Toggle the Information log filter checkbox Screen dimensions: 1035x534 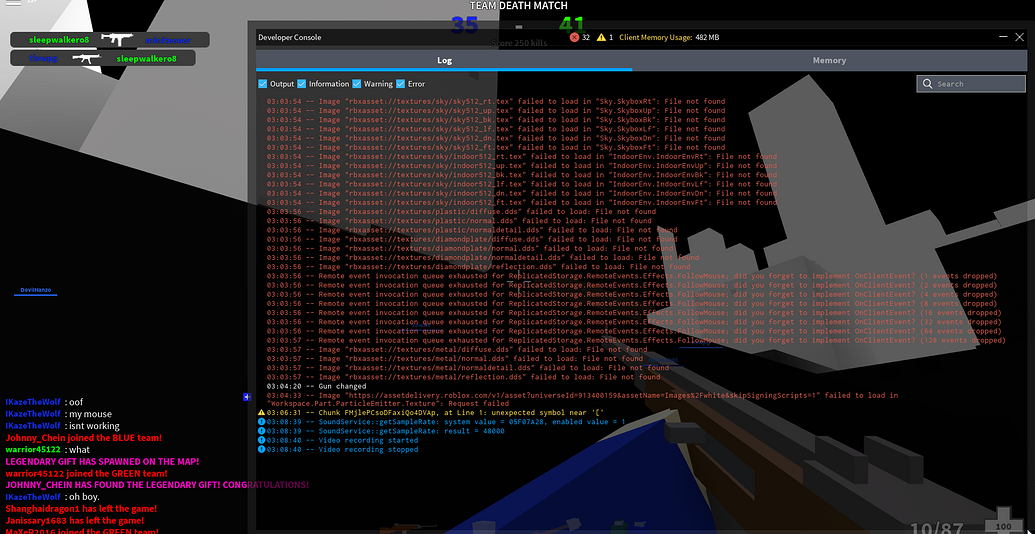click(302, 84)
